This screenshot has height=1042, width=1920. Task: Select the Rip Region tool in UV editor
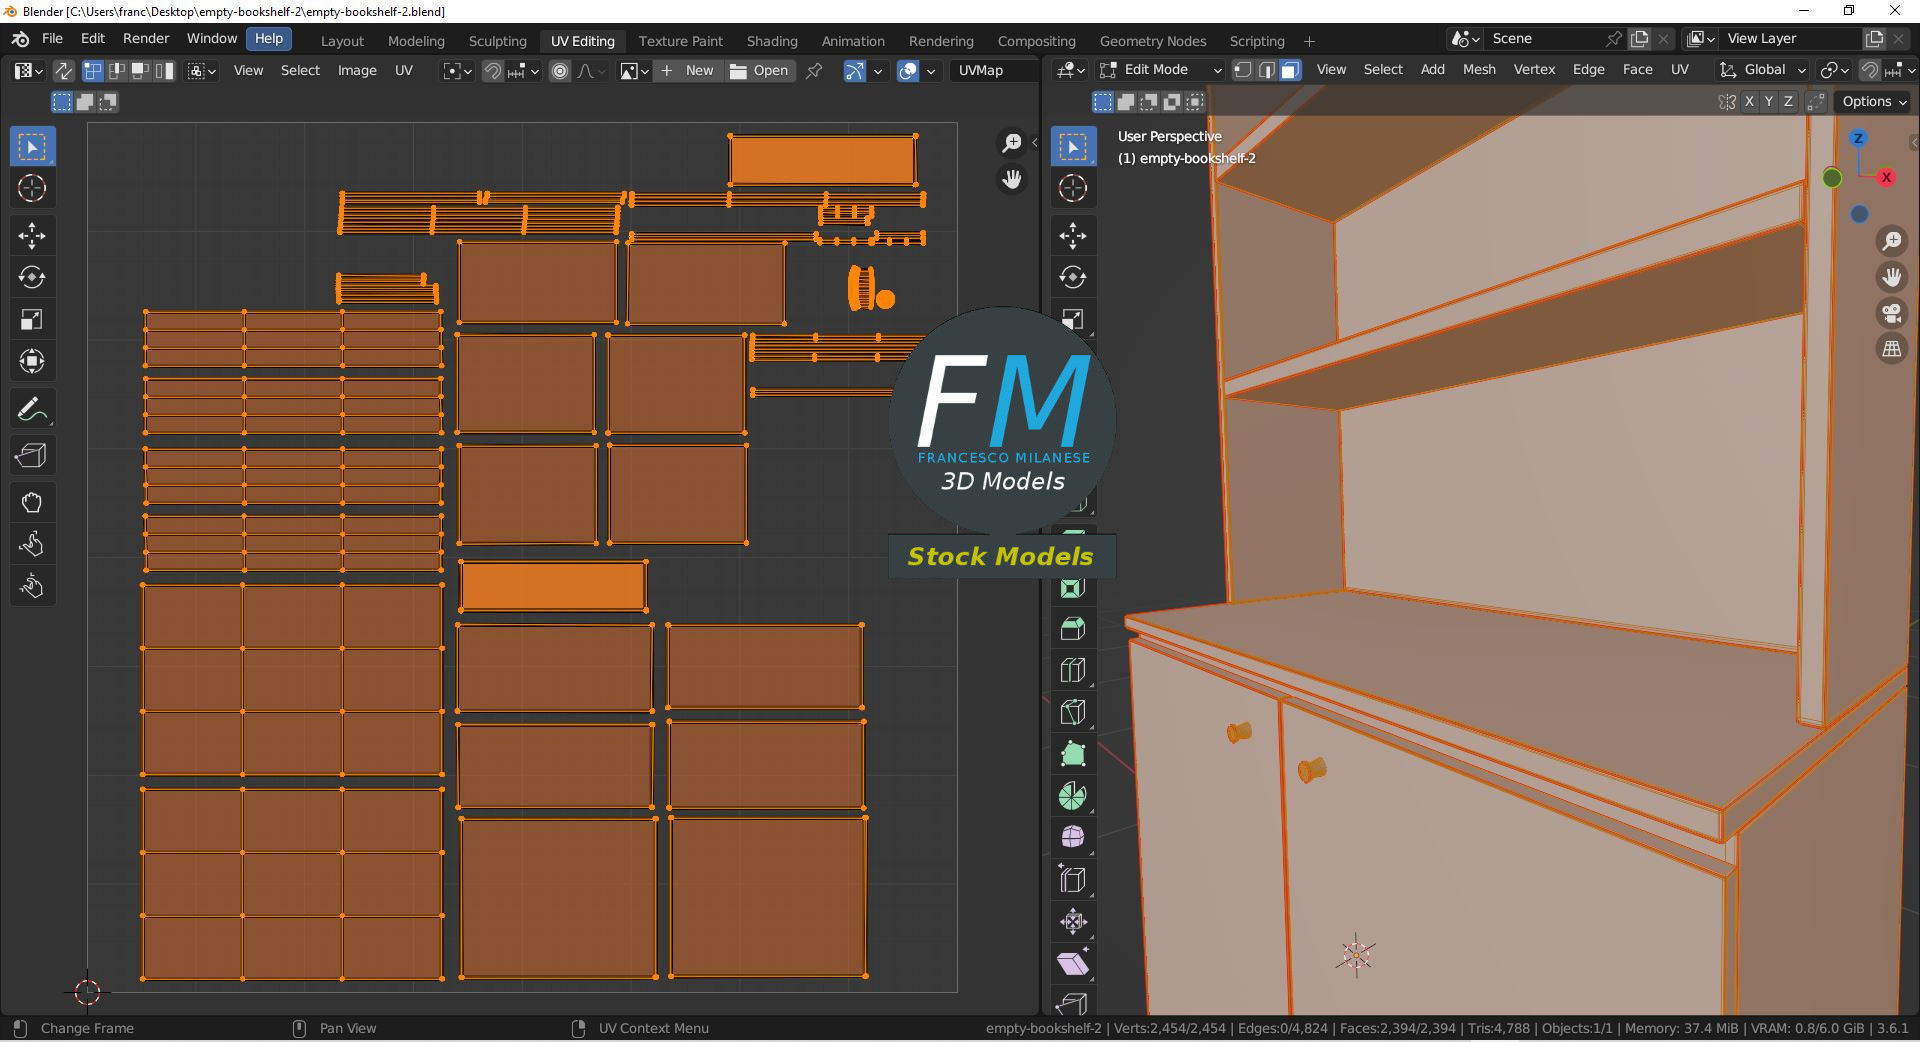[32, 456]
